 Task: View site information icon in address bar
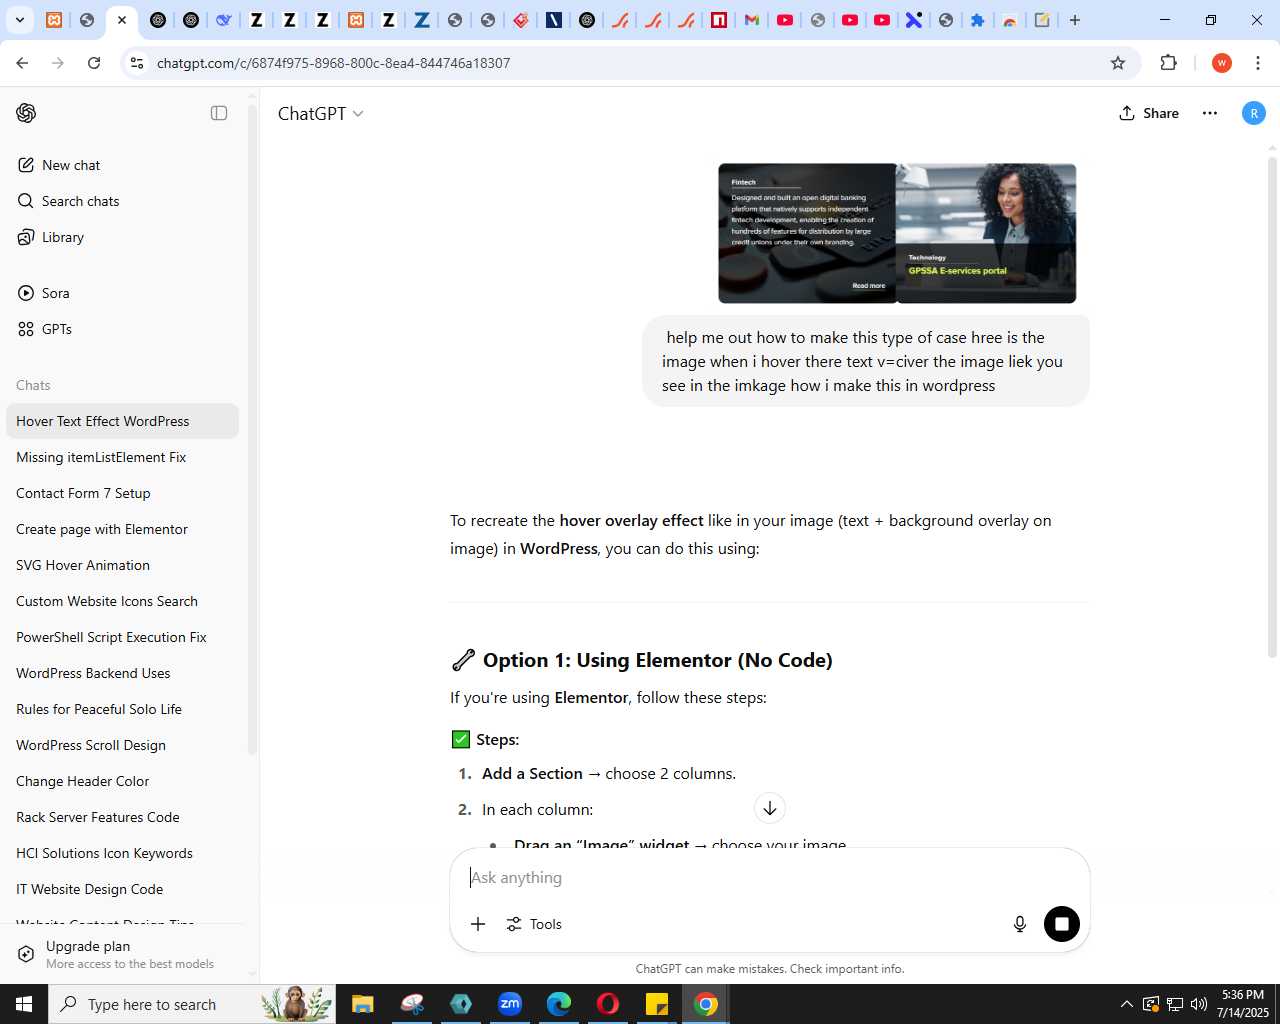pos(138,63)
